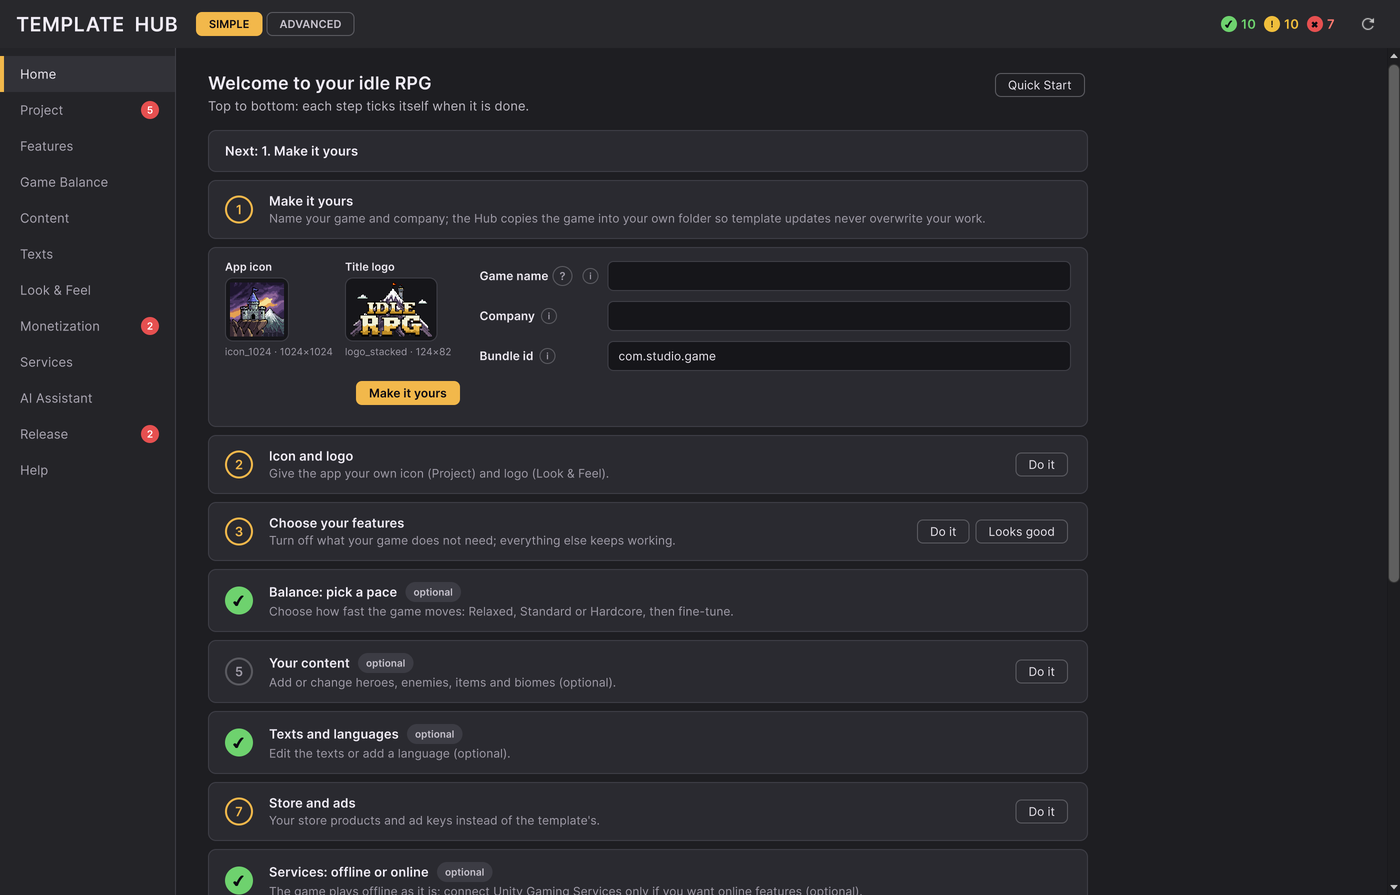Click the red errors count icon

click(x=1315, y=24)
